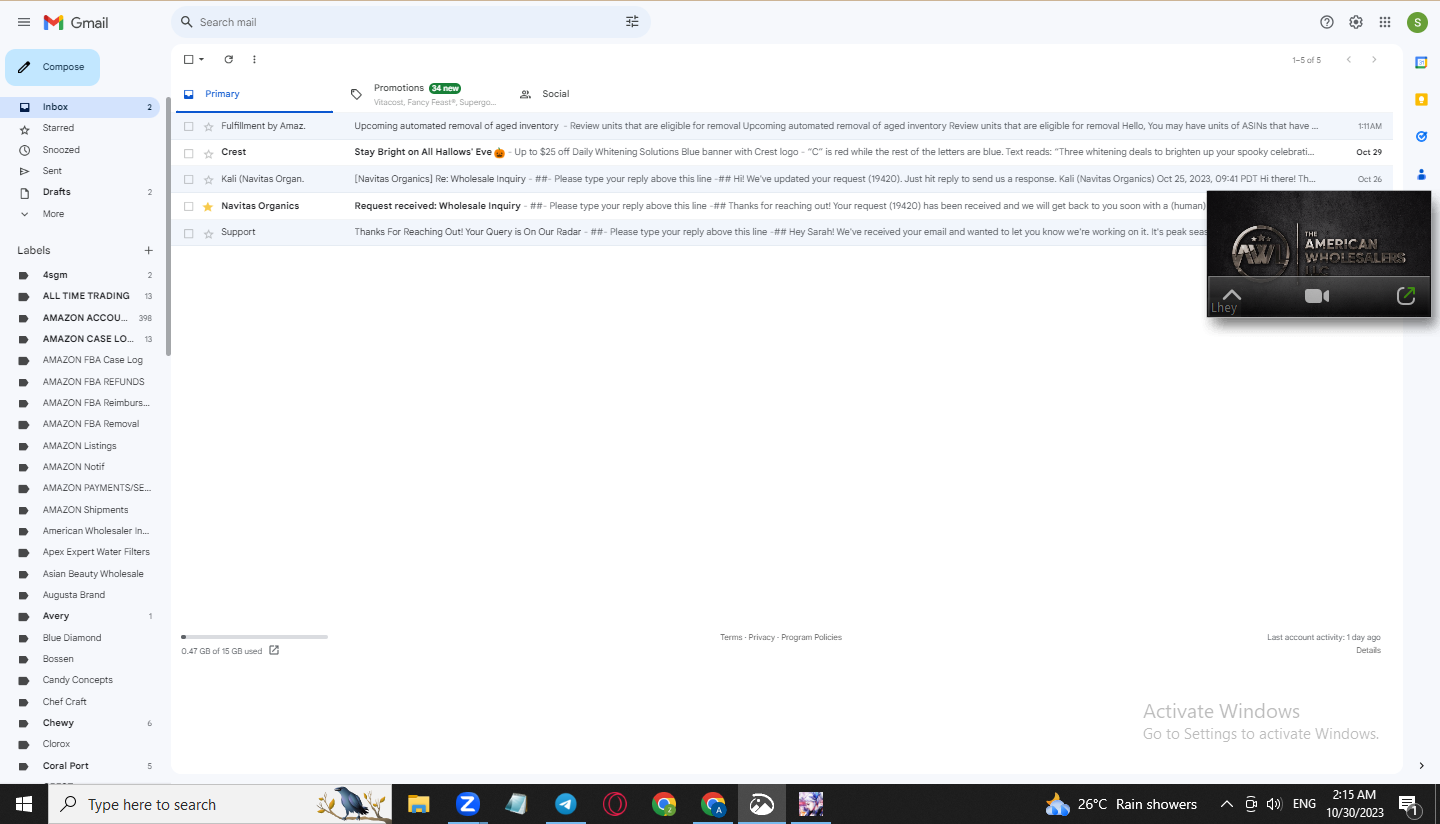Image resolution: width=1440 pixels, height=824 pixels.
Task: Open Zoom from the taskbar
Action: [467, 804]
